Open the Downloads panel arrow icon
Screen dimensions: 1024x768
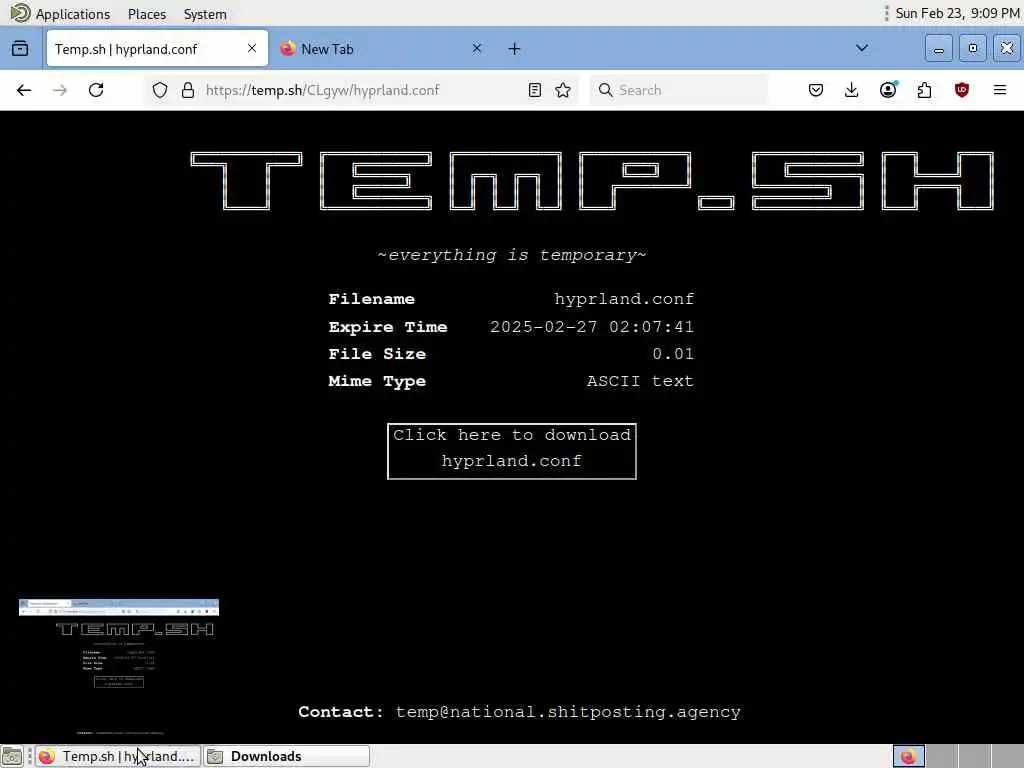click(x=852, y=90)
